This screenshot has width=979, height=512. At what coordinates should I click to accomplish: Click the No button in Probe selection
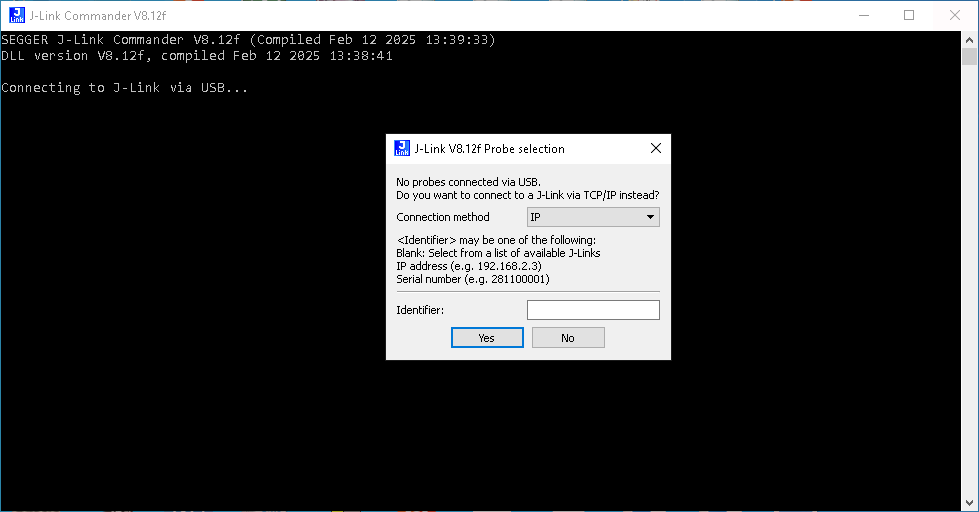(x=568, y=338)
